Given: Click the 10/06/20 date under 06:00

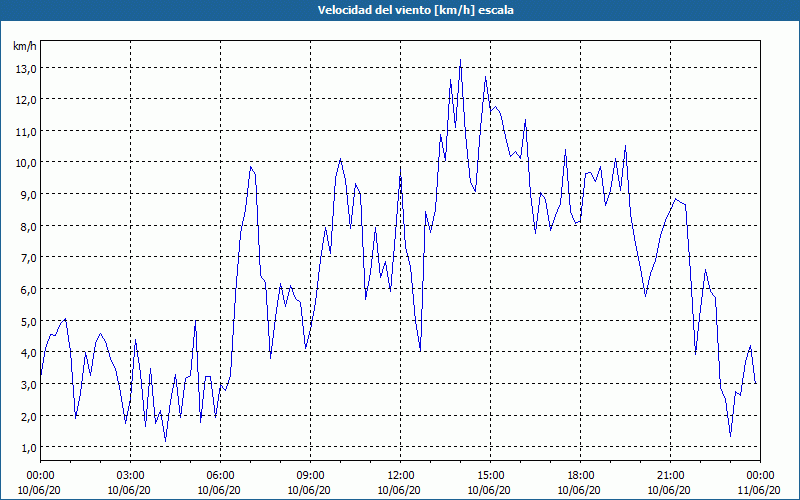Looking at the screenshot, I should pos(219,490).
